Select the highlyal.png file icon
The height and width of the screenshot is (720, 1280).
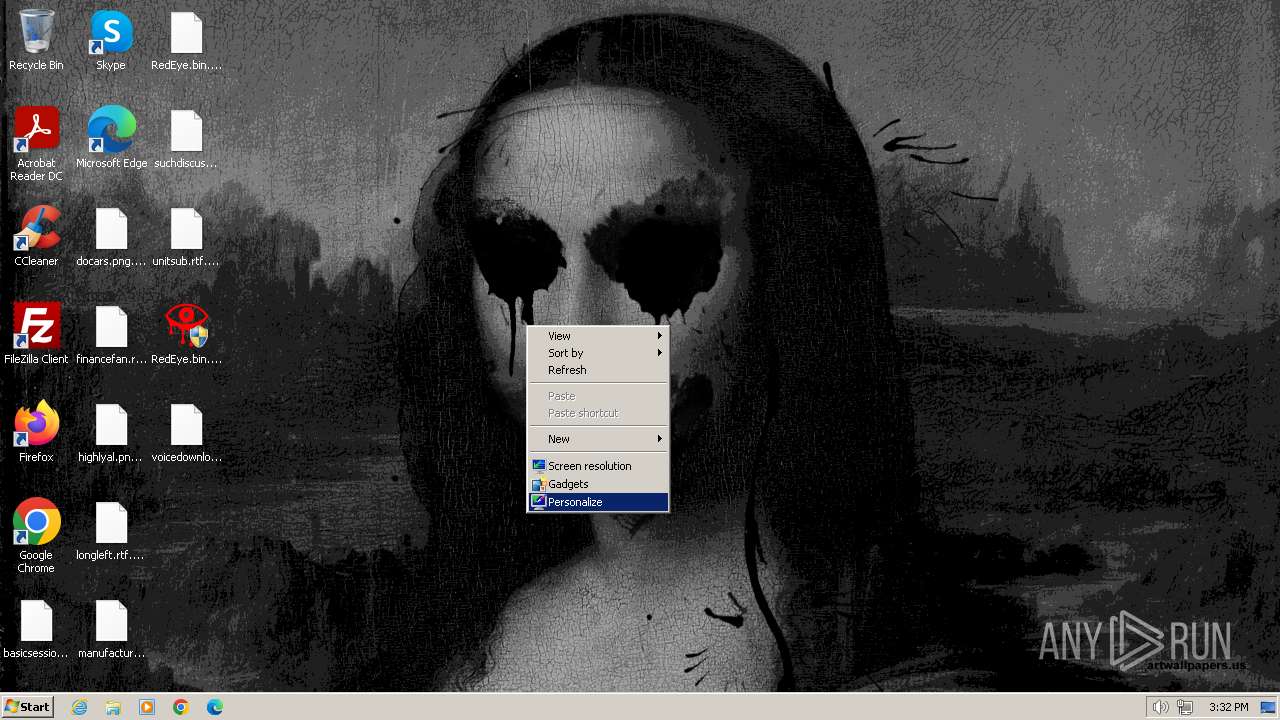click(111, 432)
